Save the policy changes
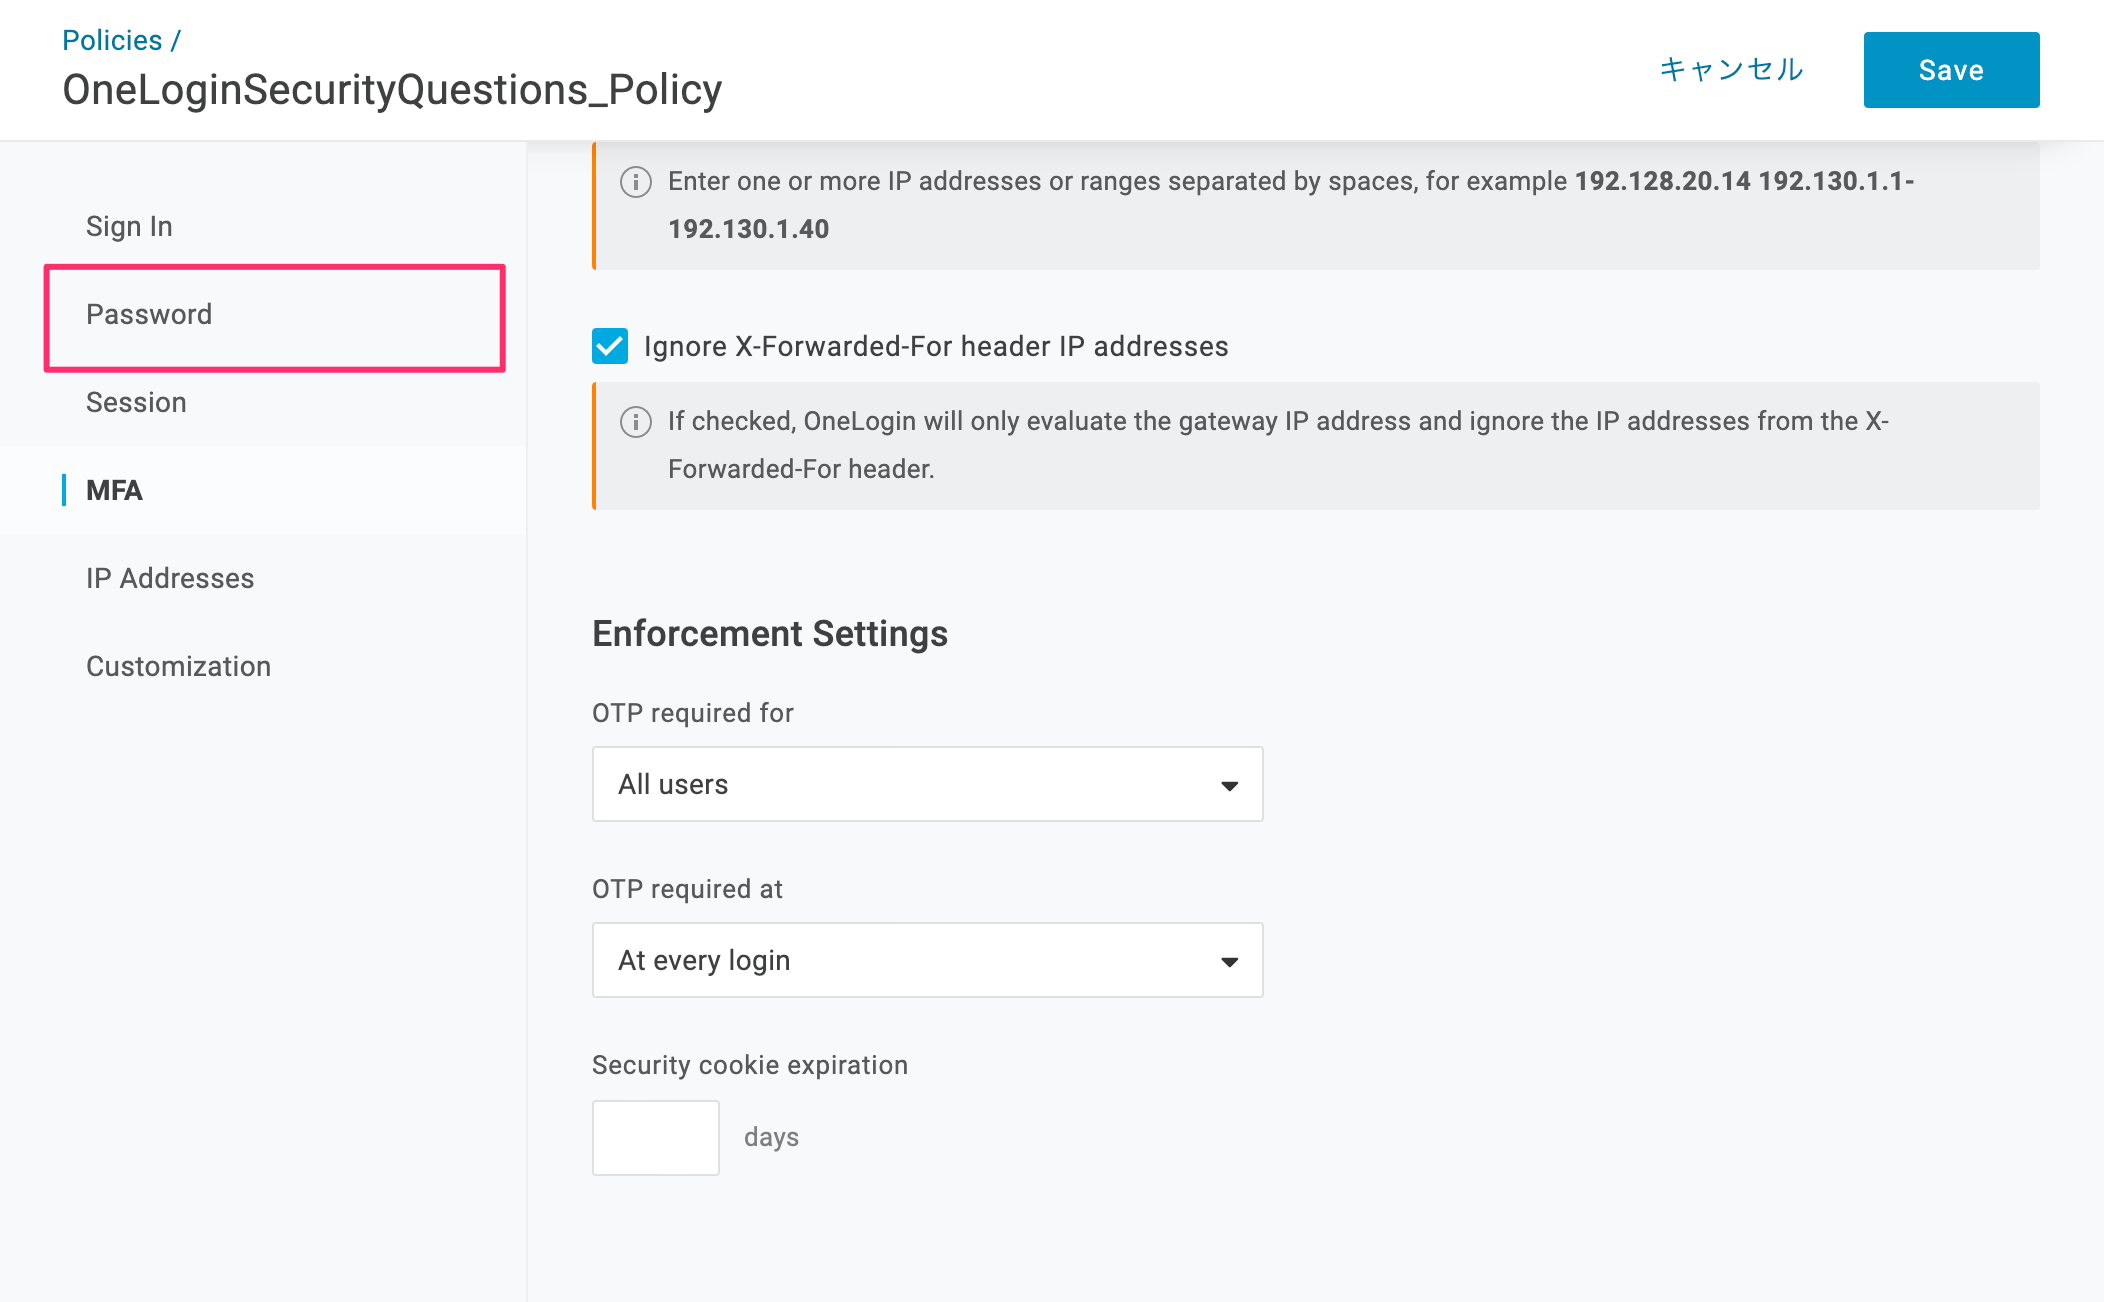The width and height of the screenshot is (2104, 1302). [1951, 70]
